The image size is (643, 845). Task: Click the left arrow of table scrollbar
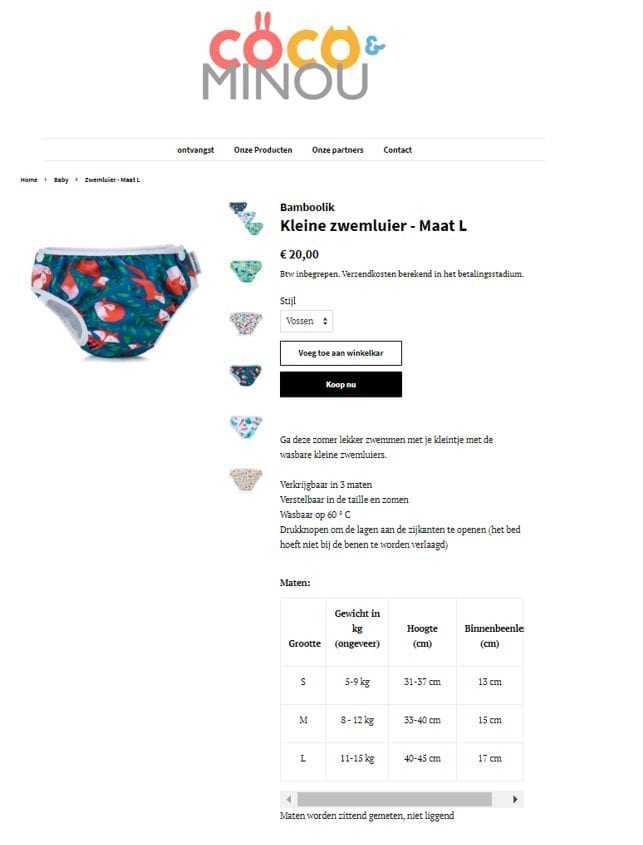pyautogui.click(x=289, y=799)
